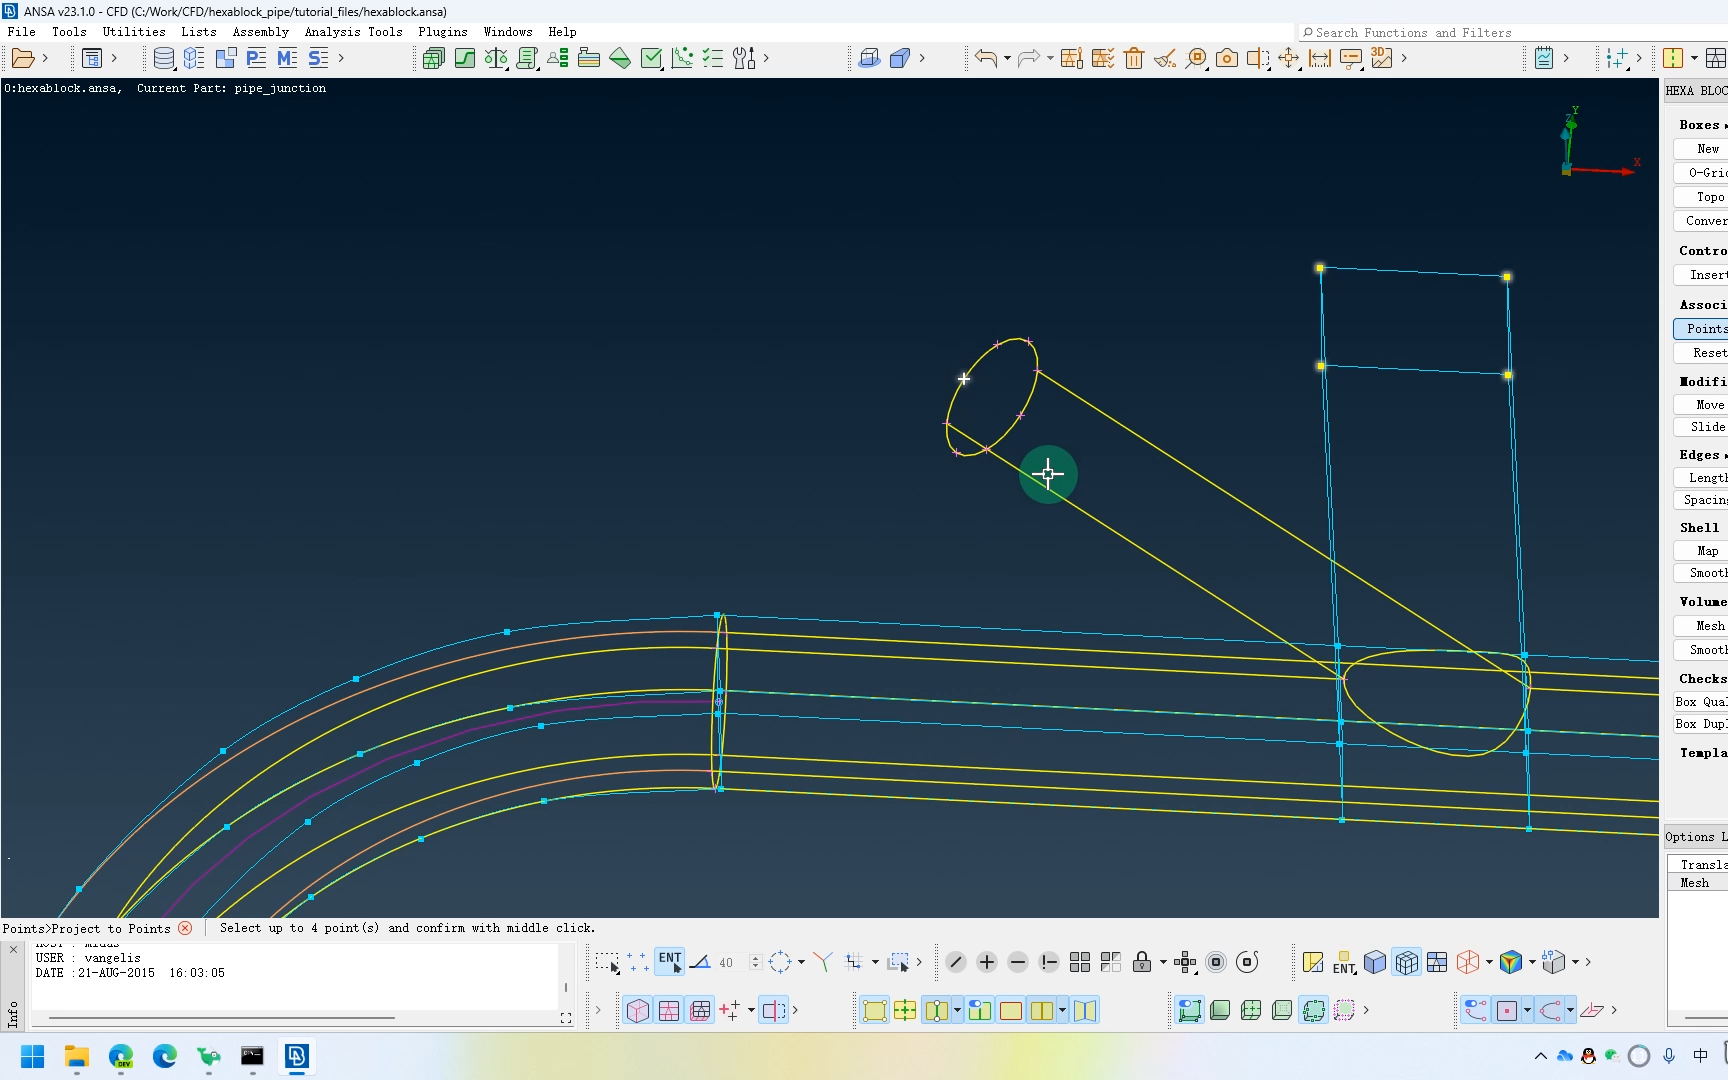Open the database browser icon
1728x1080 pixels.
click(164, 58)
